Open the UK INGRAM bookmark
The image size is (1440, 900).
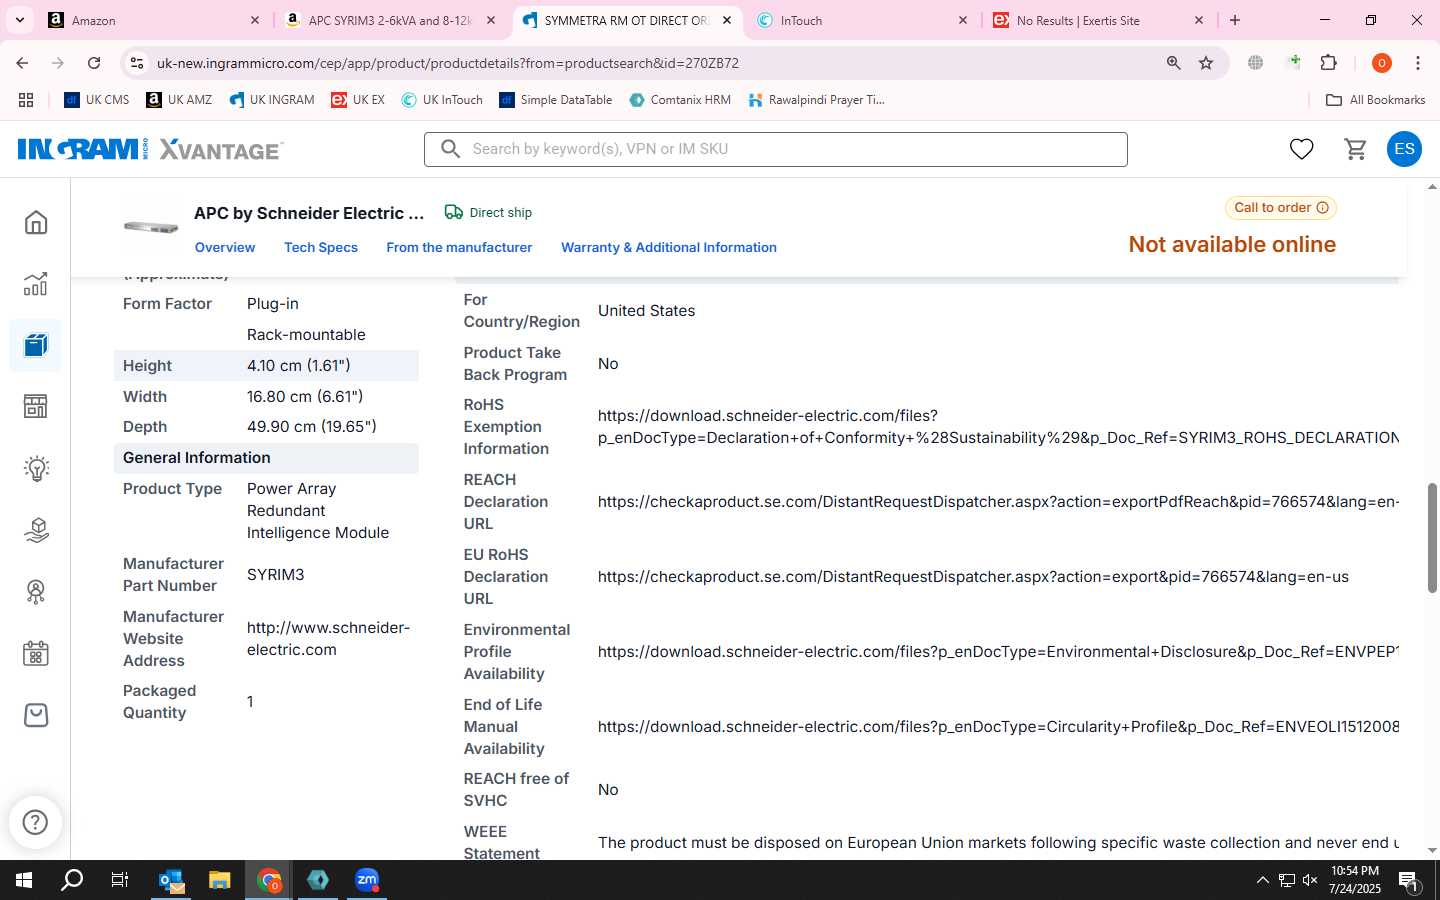click(x=272, y=100)
